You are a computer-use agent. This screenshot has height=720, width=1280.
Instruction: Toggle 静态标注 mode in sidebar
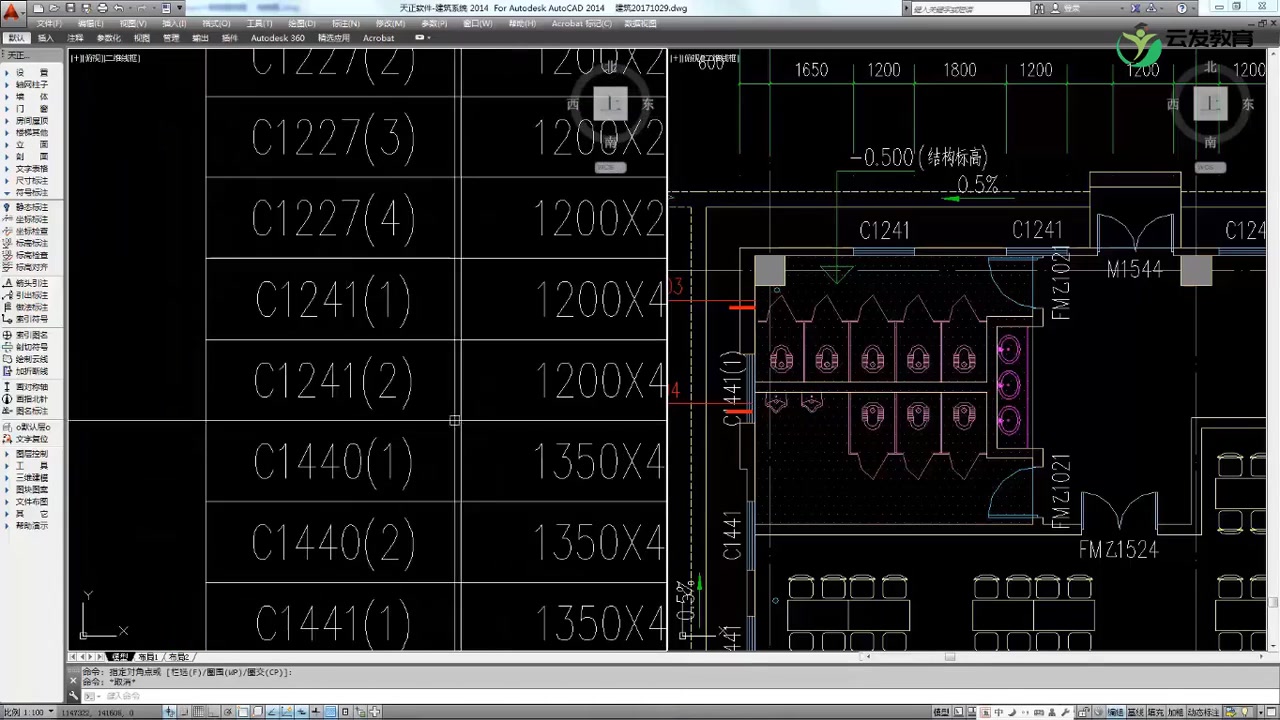tap(26, 207)
